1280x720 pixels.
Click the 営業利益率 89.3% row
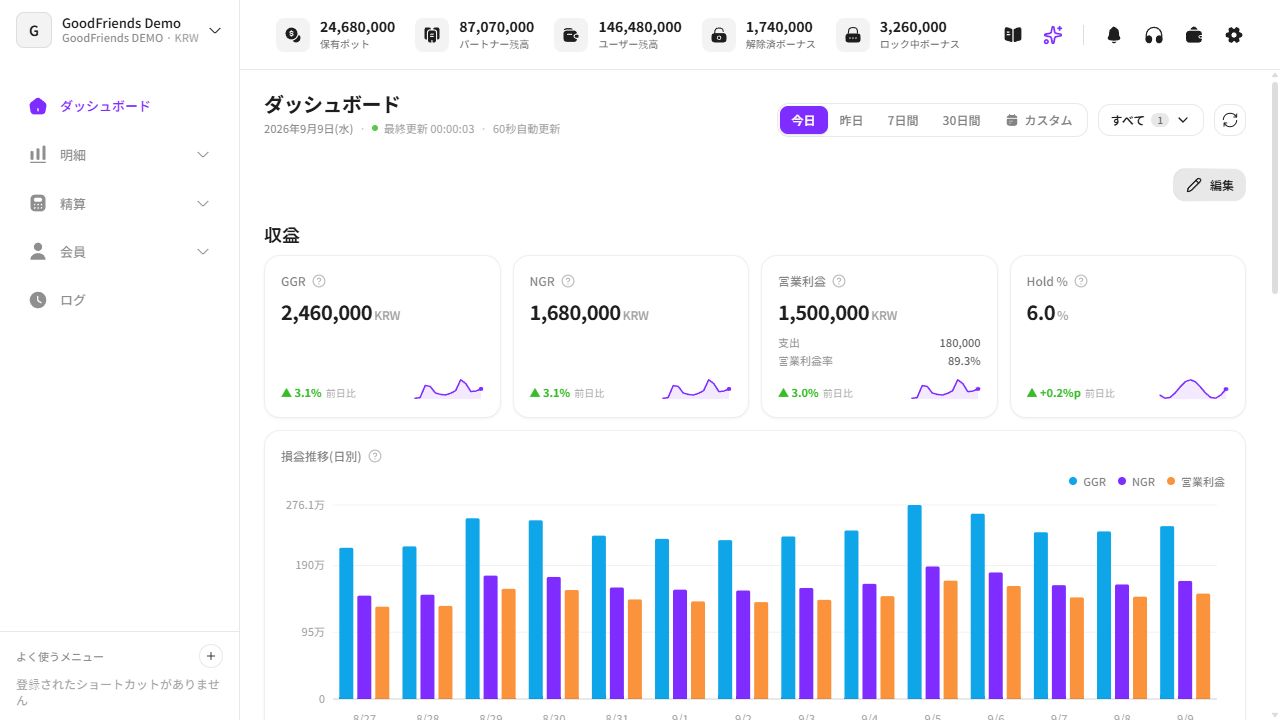tap(879, 361)
